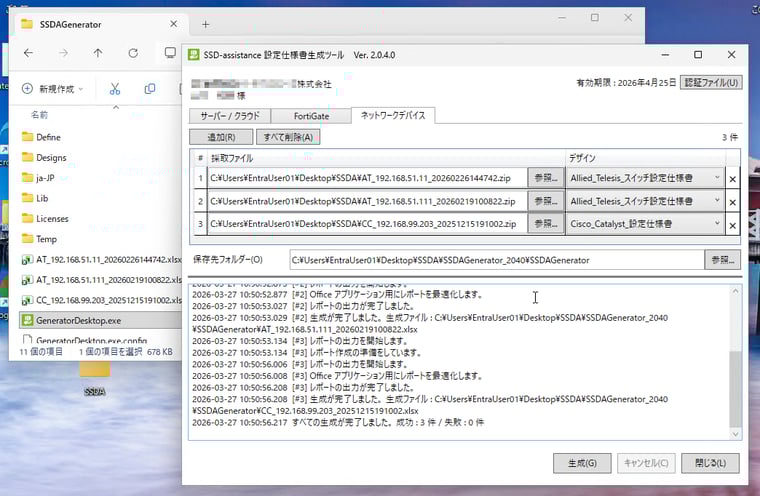760x496 pixels.
Task: Open design dropdown for row 2
Action: 645,201
